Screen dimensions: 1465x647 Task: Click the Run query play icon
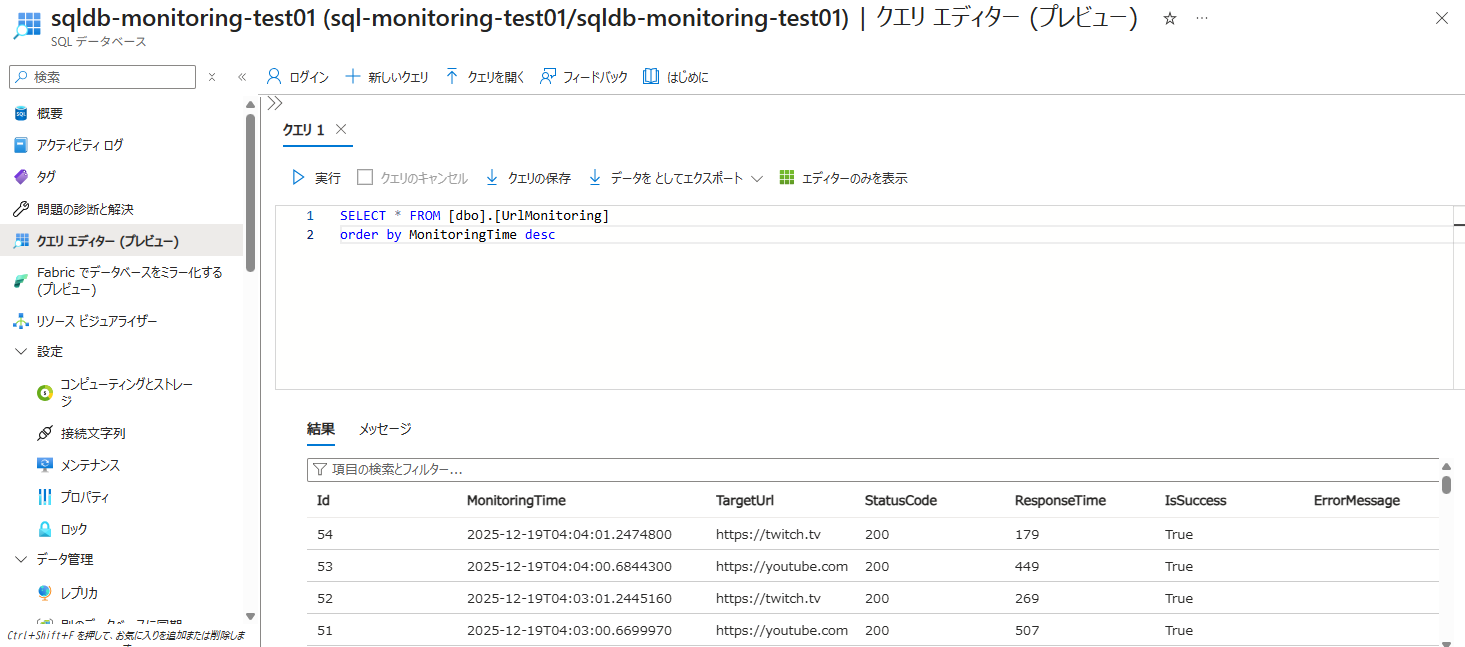click(x=298, y=178)
